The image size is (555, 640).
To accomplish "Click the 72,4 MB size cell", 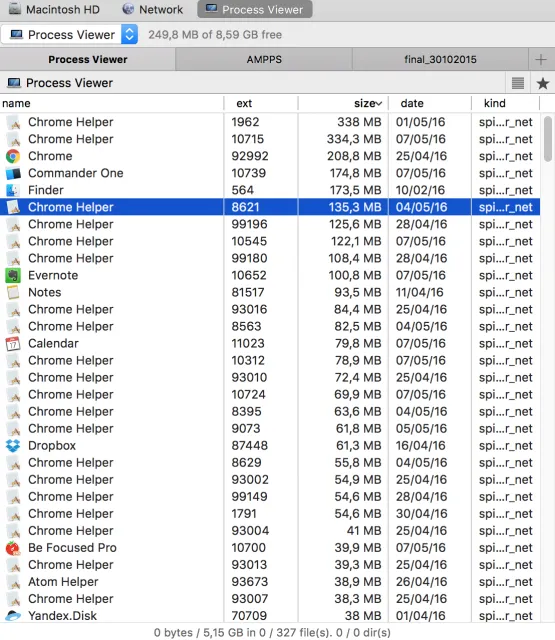I will (x=358, y=378).
